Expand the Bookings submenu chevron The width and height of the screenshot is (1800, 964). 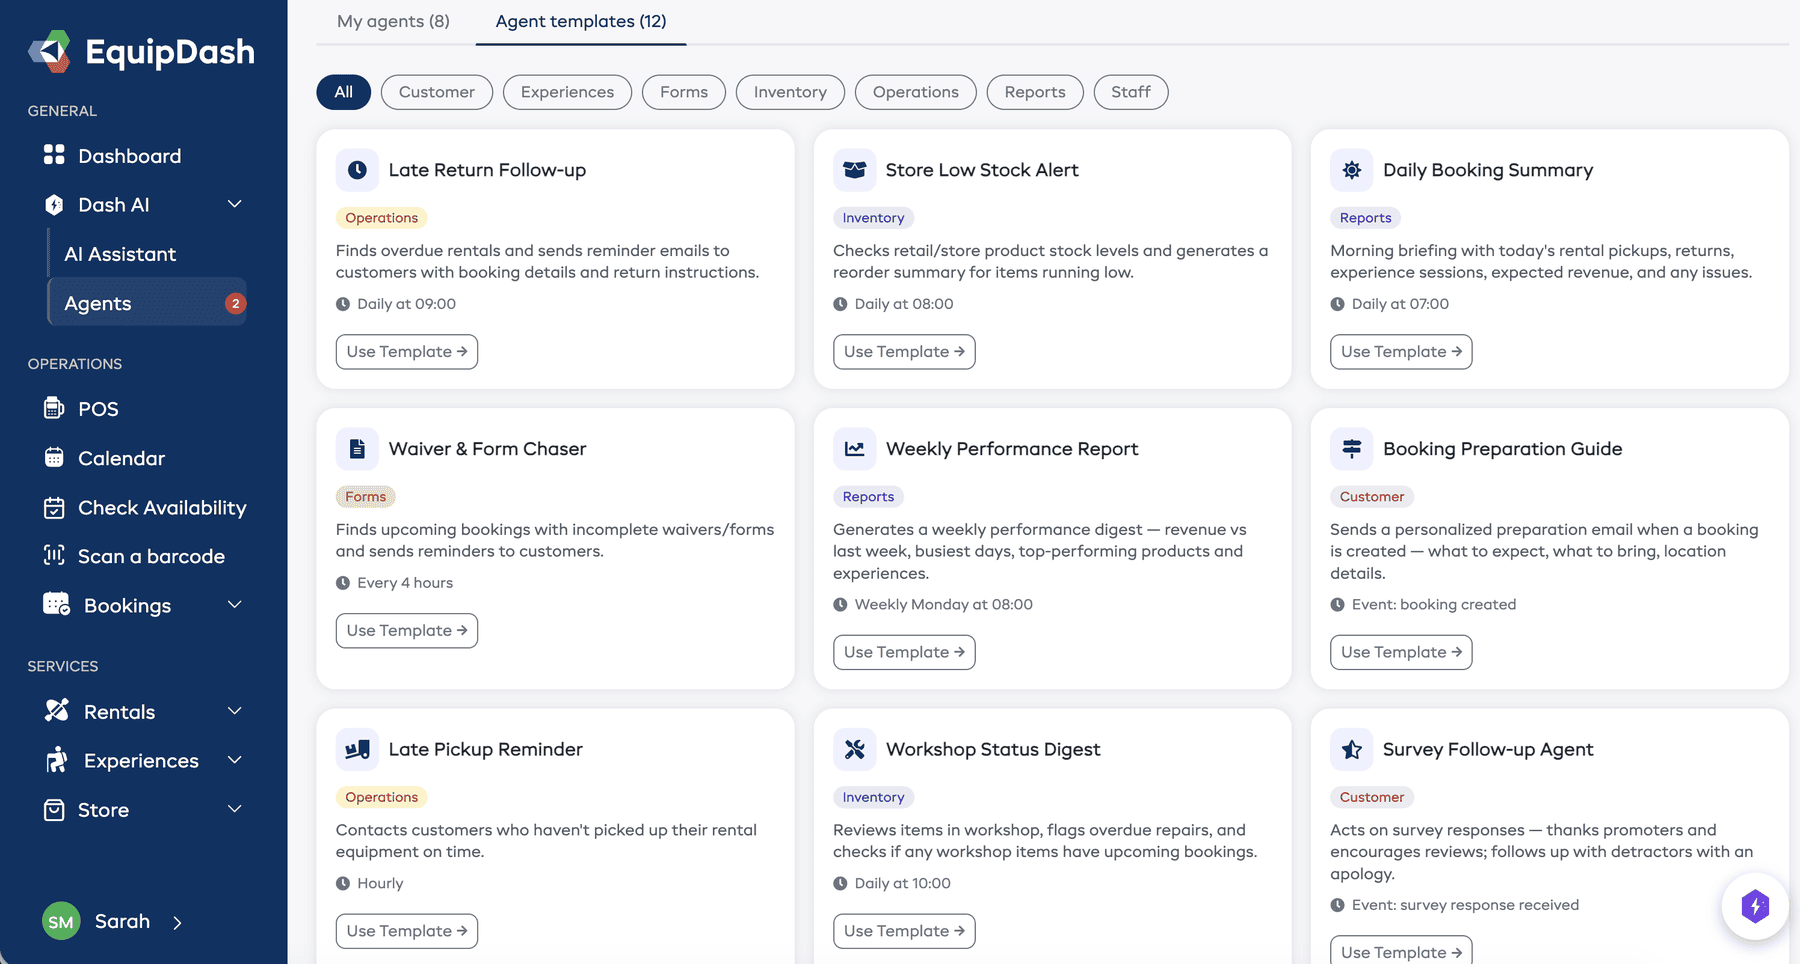click(235, 605)
